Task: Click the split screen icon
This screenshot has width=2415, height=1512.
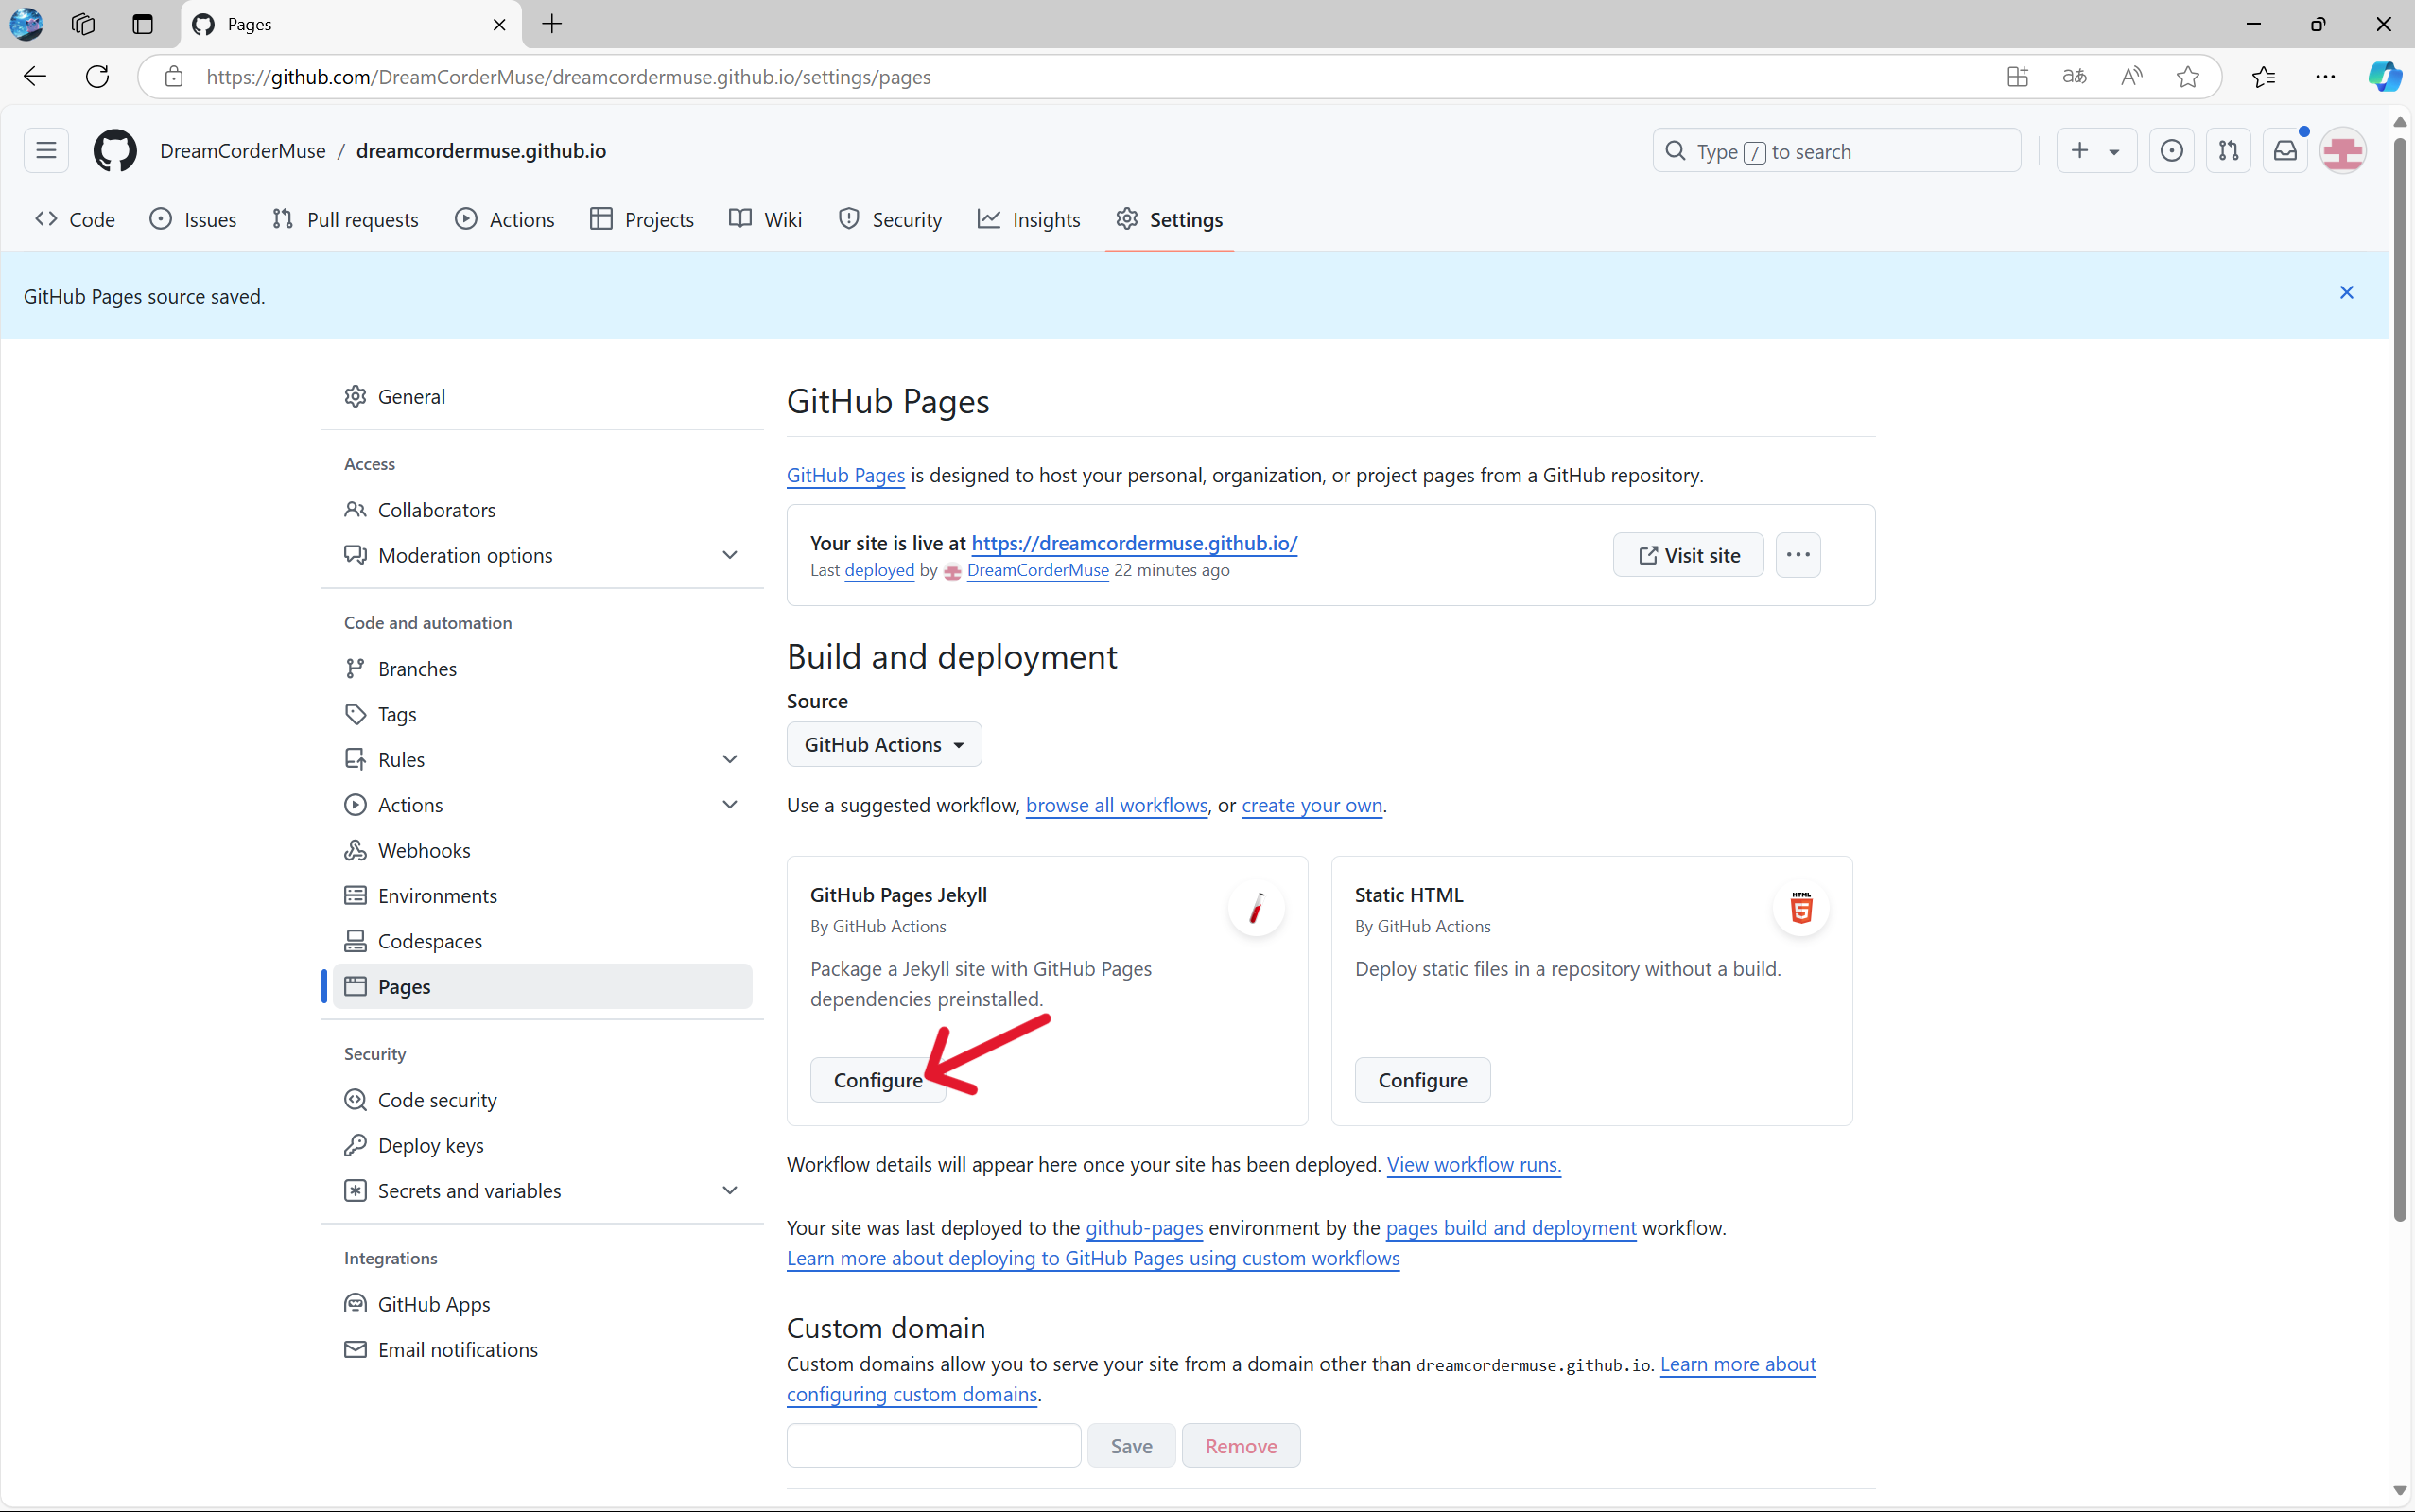Action: 2017,77
